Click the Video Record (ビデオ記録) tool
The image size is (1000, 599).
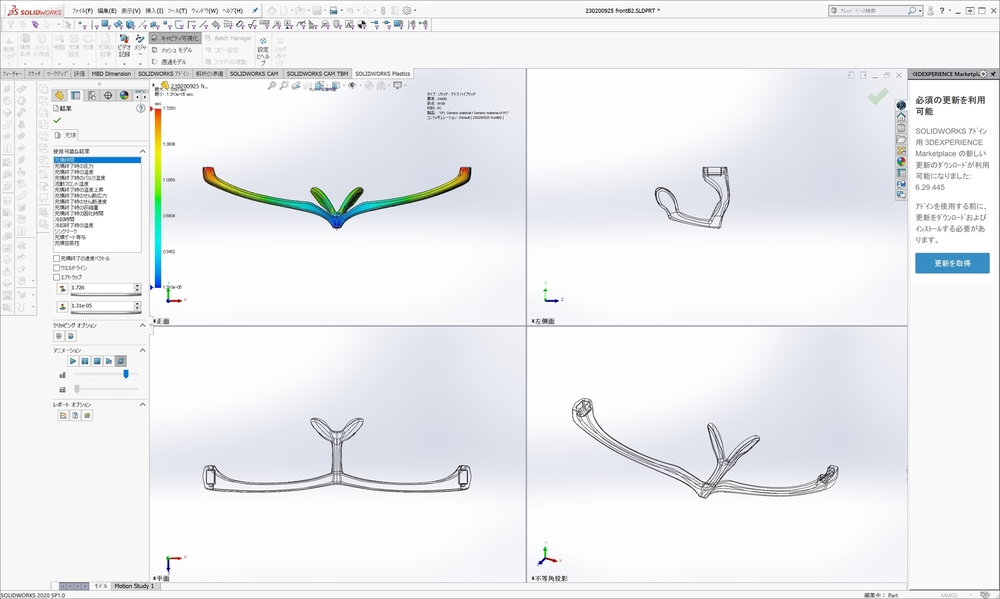124,47
